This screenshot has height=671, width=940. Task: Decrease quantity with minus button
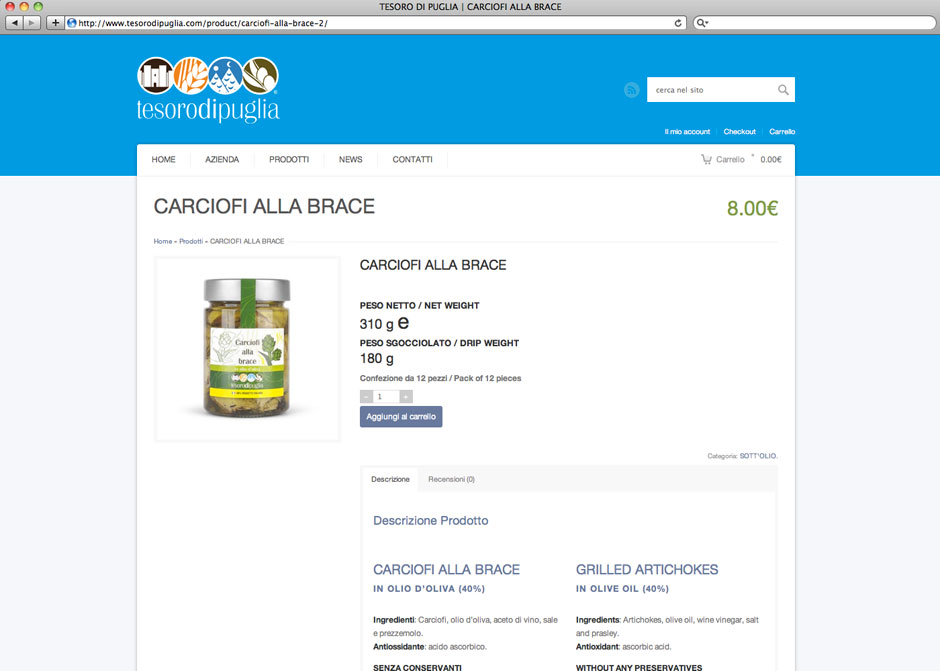tap(366, 396)
